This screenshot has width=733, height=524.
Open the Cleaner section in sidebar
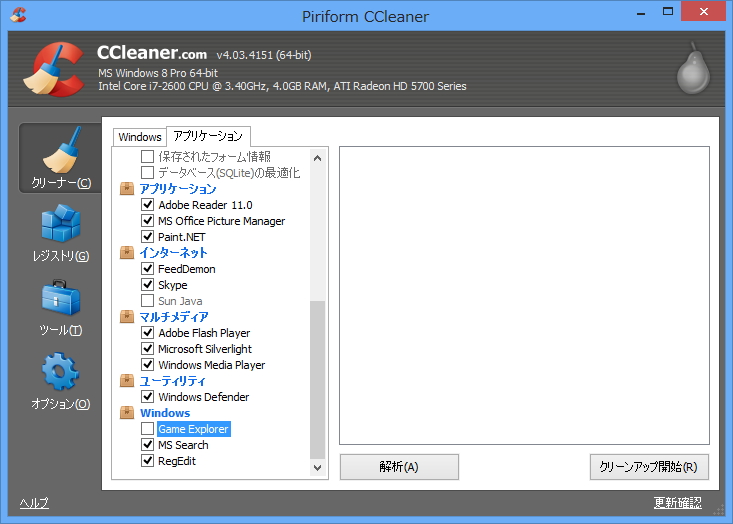pos(61,158)
